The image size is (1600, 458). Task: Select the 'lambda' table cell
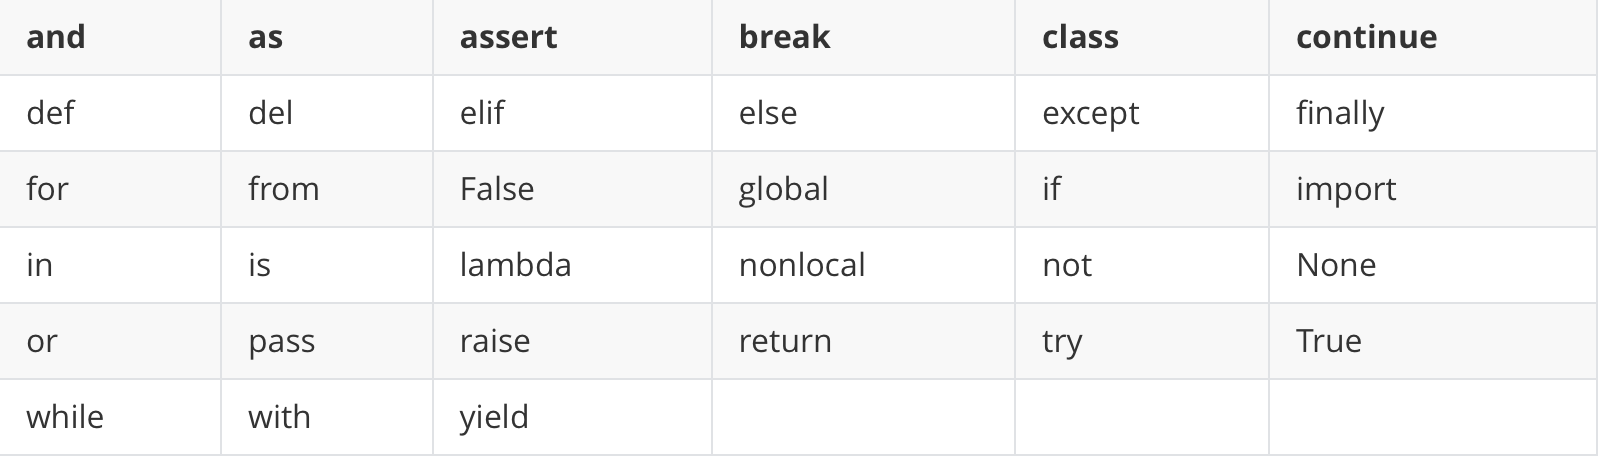(572, 265)
